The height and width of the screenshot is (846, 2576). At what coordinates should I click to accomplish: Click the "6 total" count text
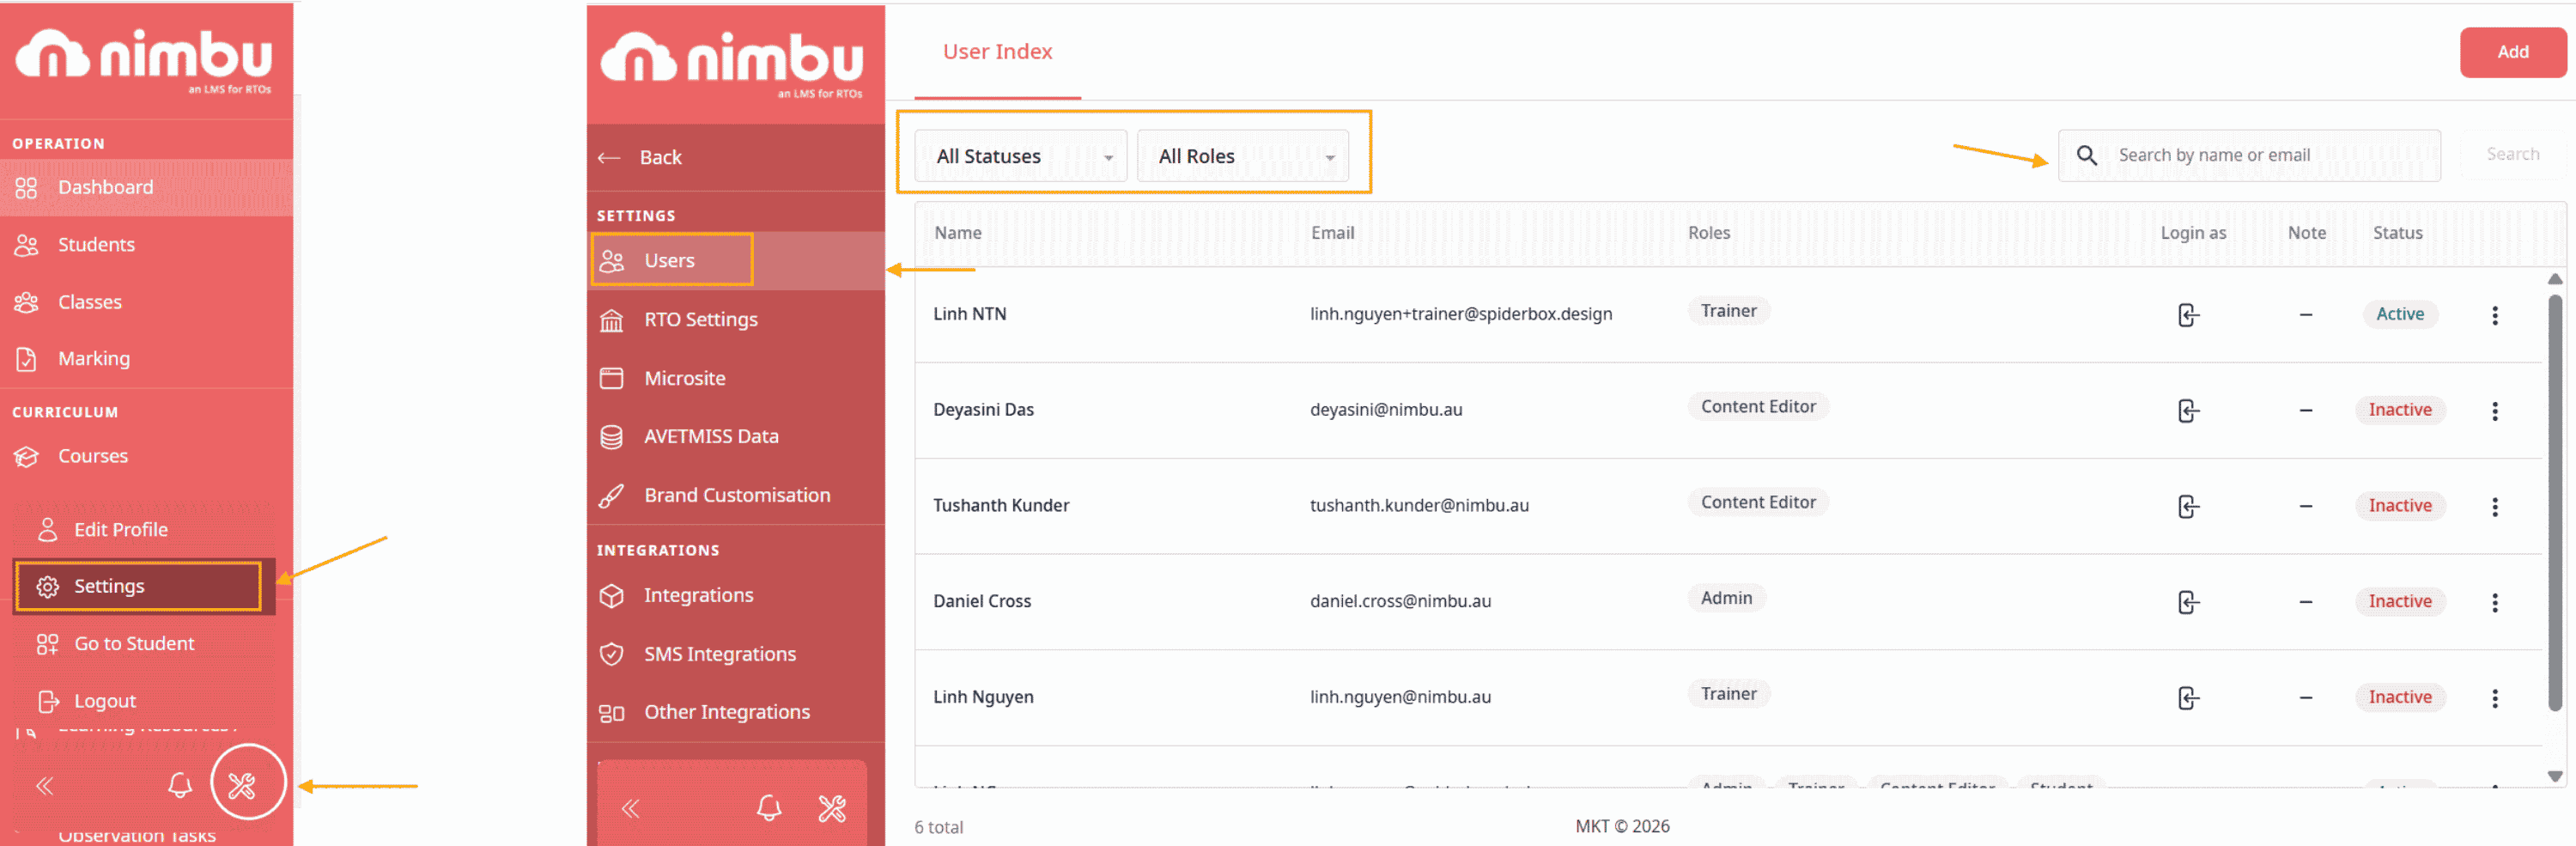[x=938, y=828]
